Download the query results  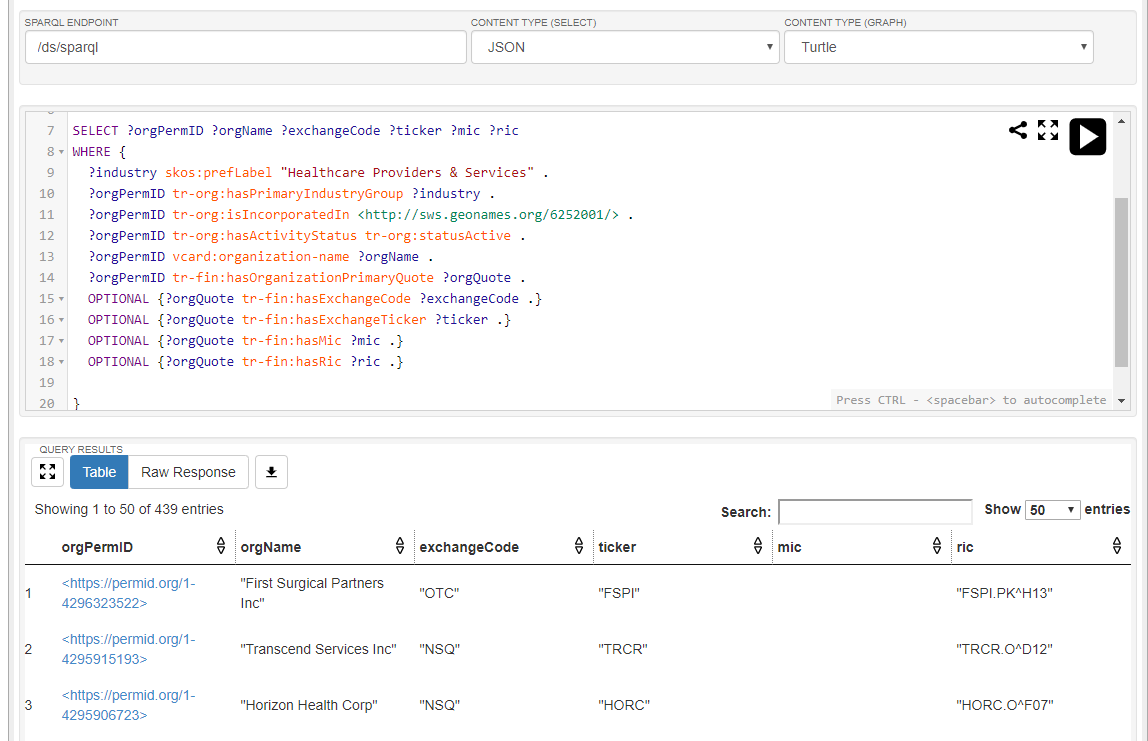tap(271, 472)
